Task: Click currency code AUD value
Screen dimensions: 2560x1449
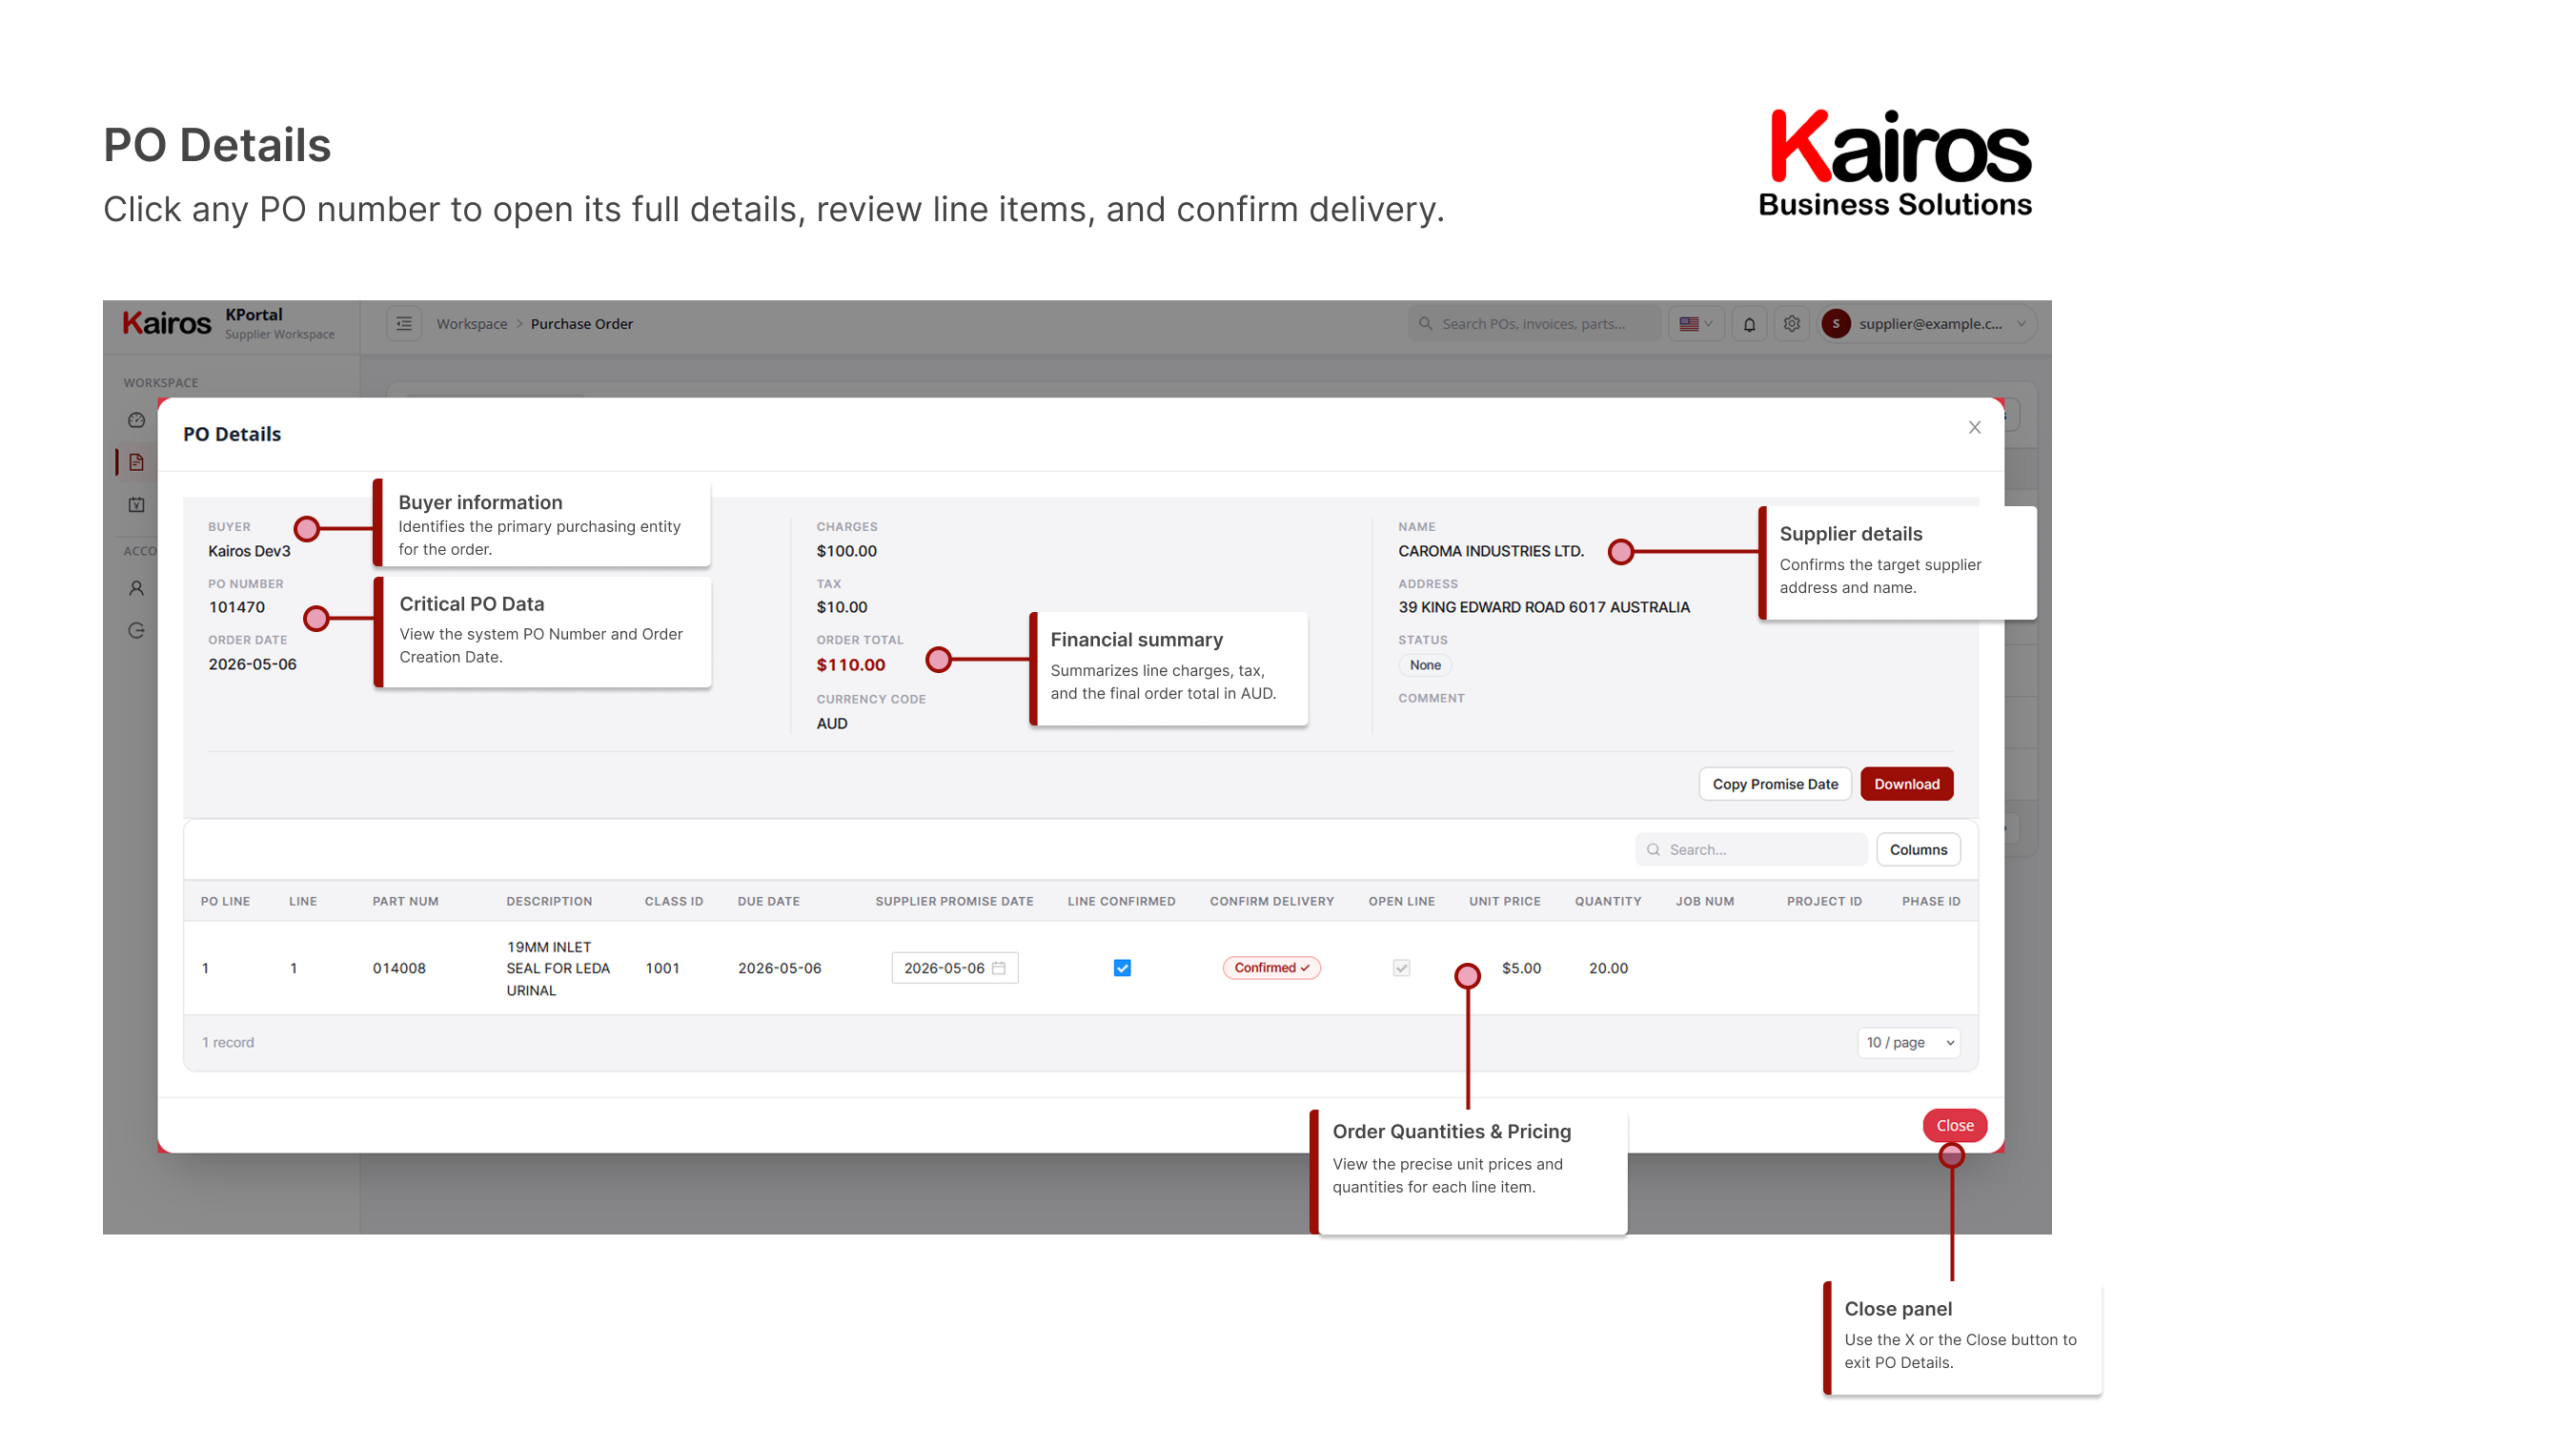Action: [x=832, y=724]
